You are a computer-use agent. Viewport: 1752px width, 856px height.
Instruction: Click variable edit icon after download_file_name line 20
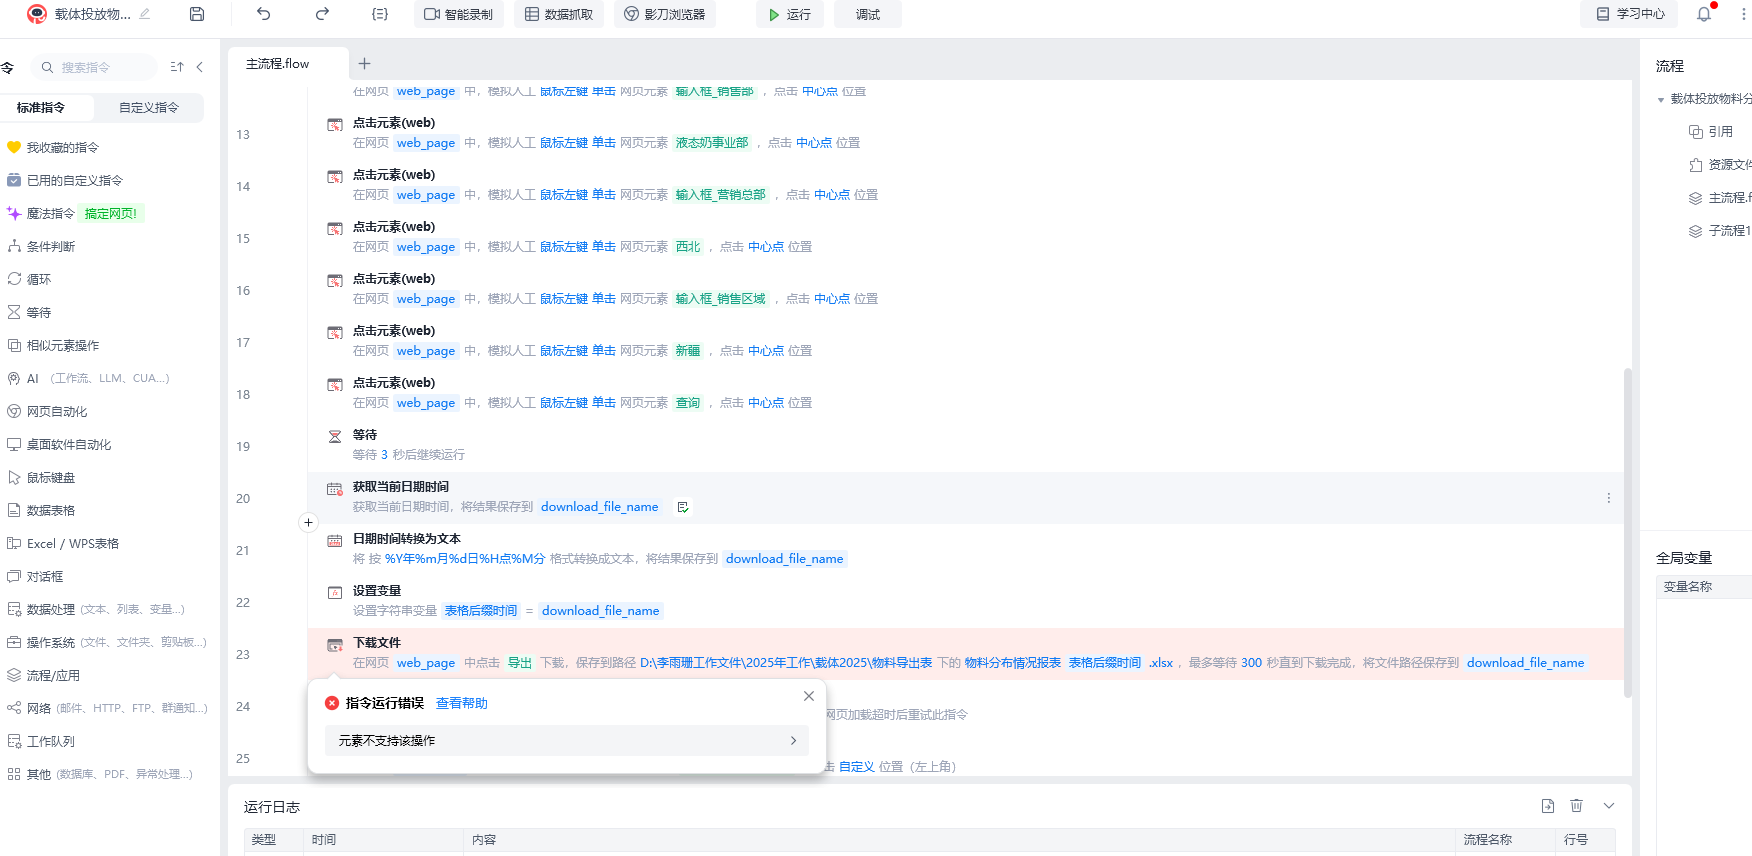pos(683,507)
